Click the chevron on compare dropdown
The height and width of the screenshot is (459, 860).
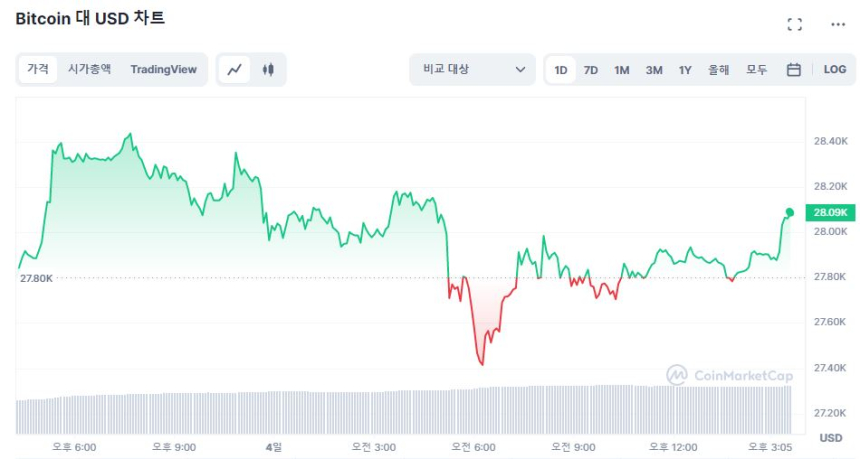[x=520, y=70]
